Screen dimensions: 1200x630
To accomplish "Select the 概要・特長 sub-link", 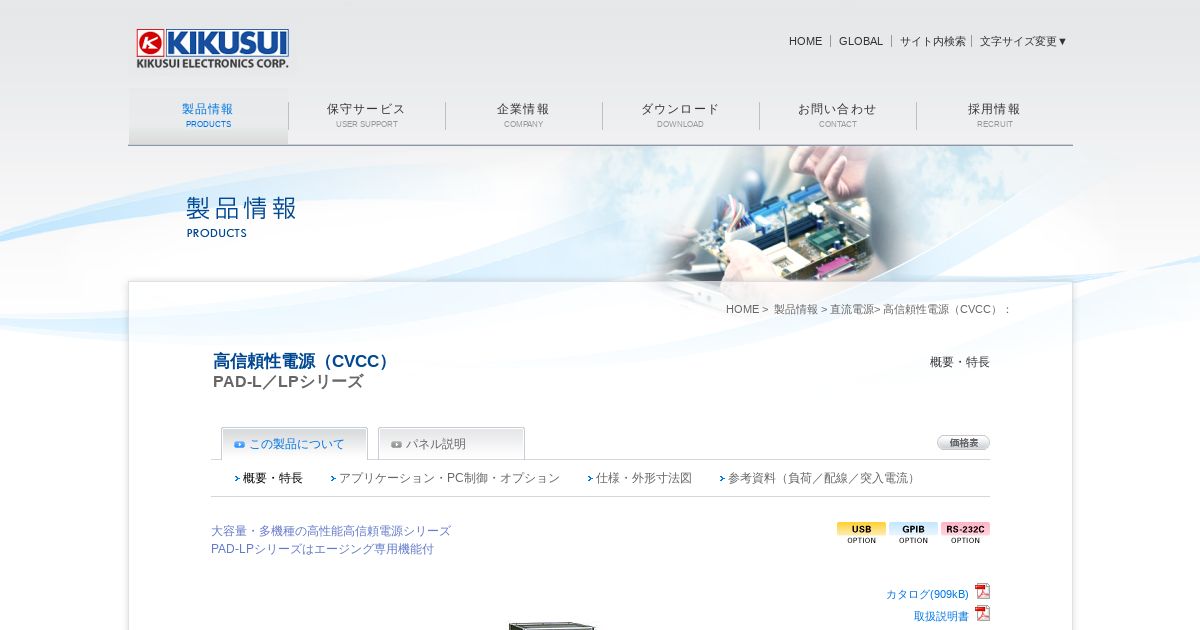I will coord(272,478).
